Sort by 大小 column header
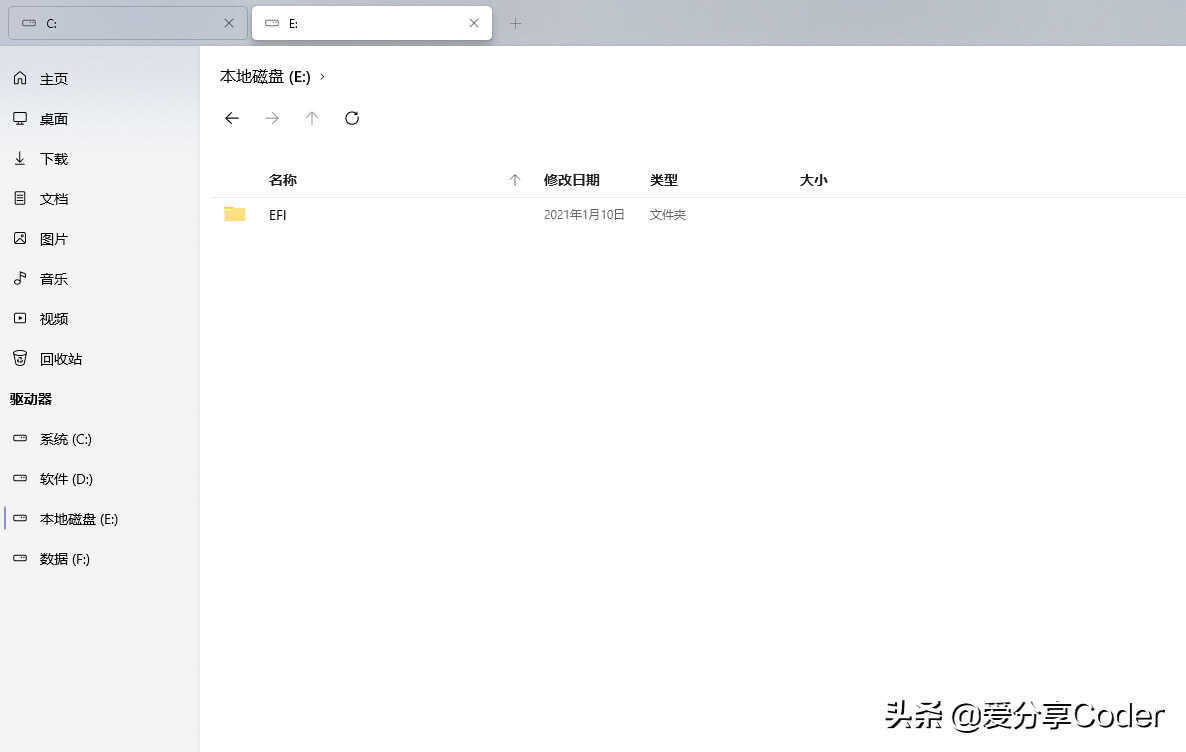Screen dimensions: 1186x752 [x=813, y=180]
